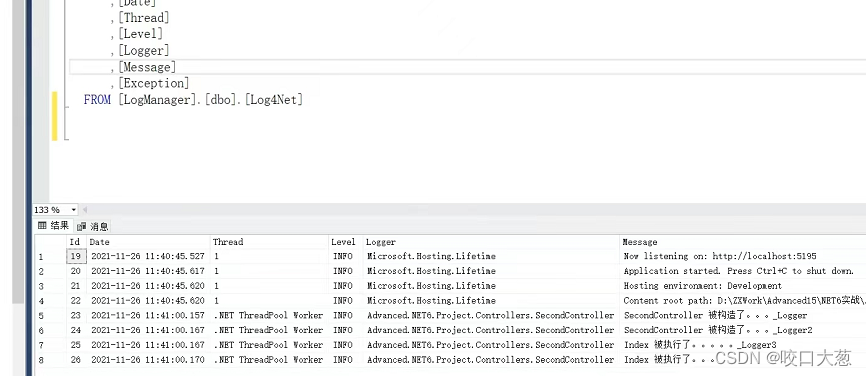The image size is (867, 376).
Task: Select the Id cell with value 26
Action: coord(76,359)
